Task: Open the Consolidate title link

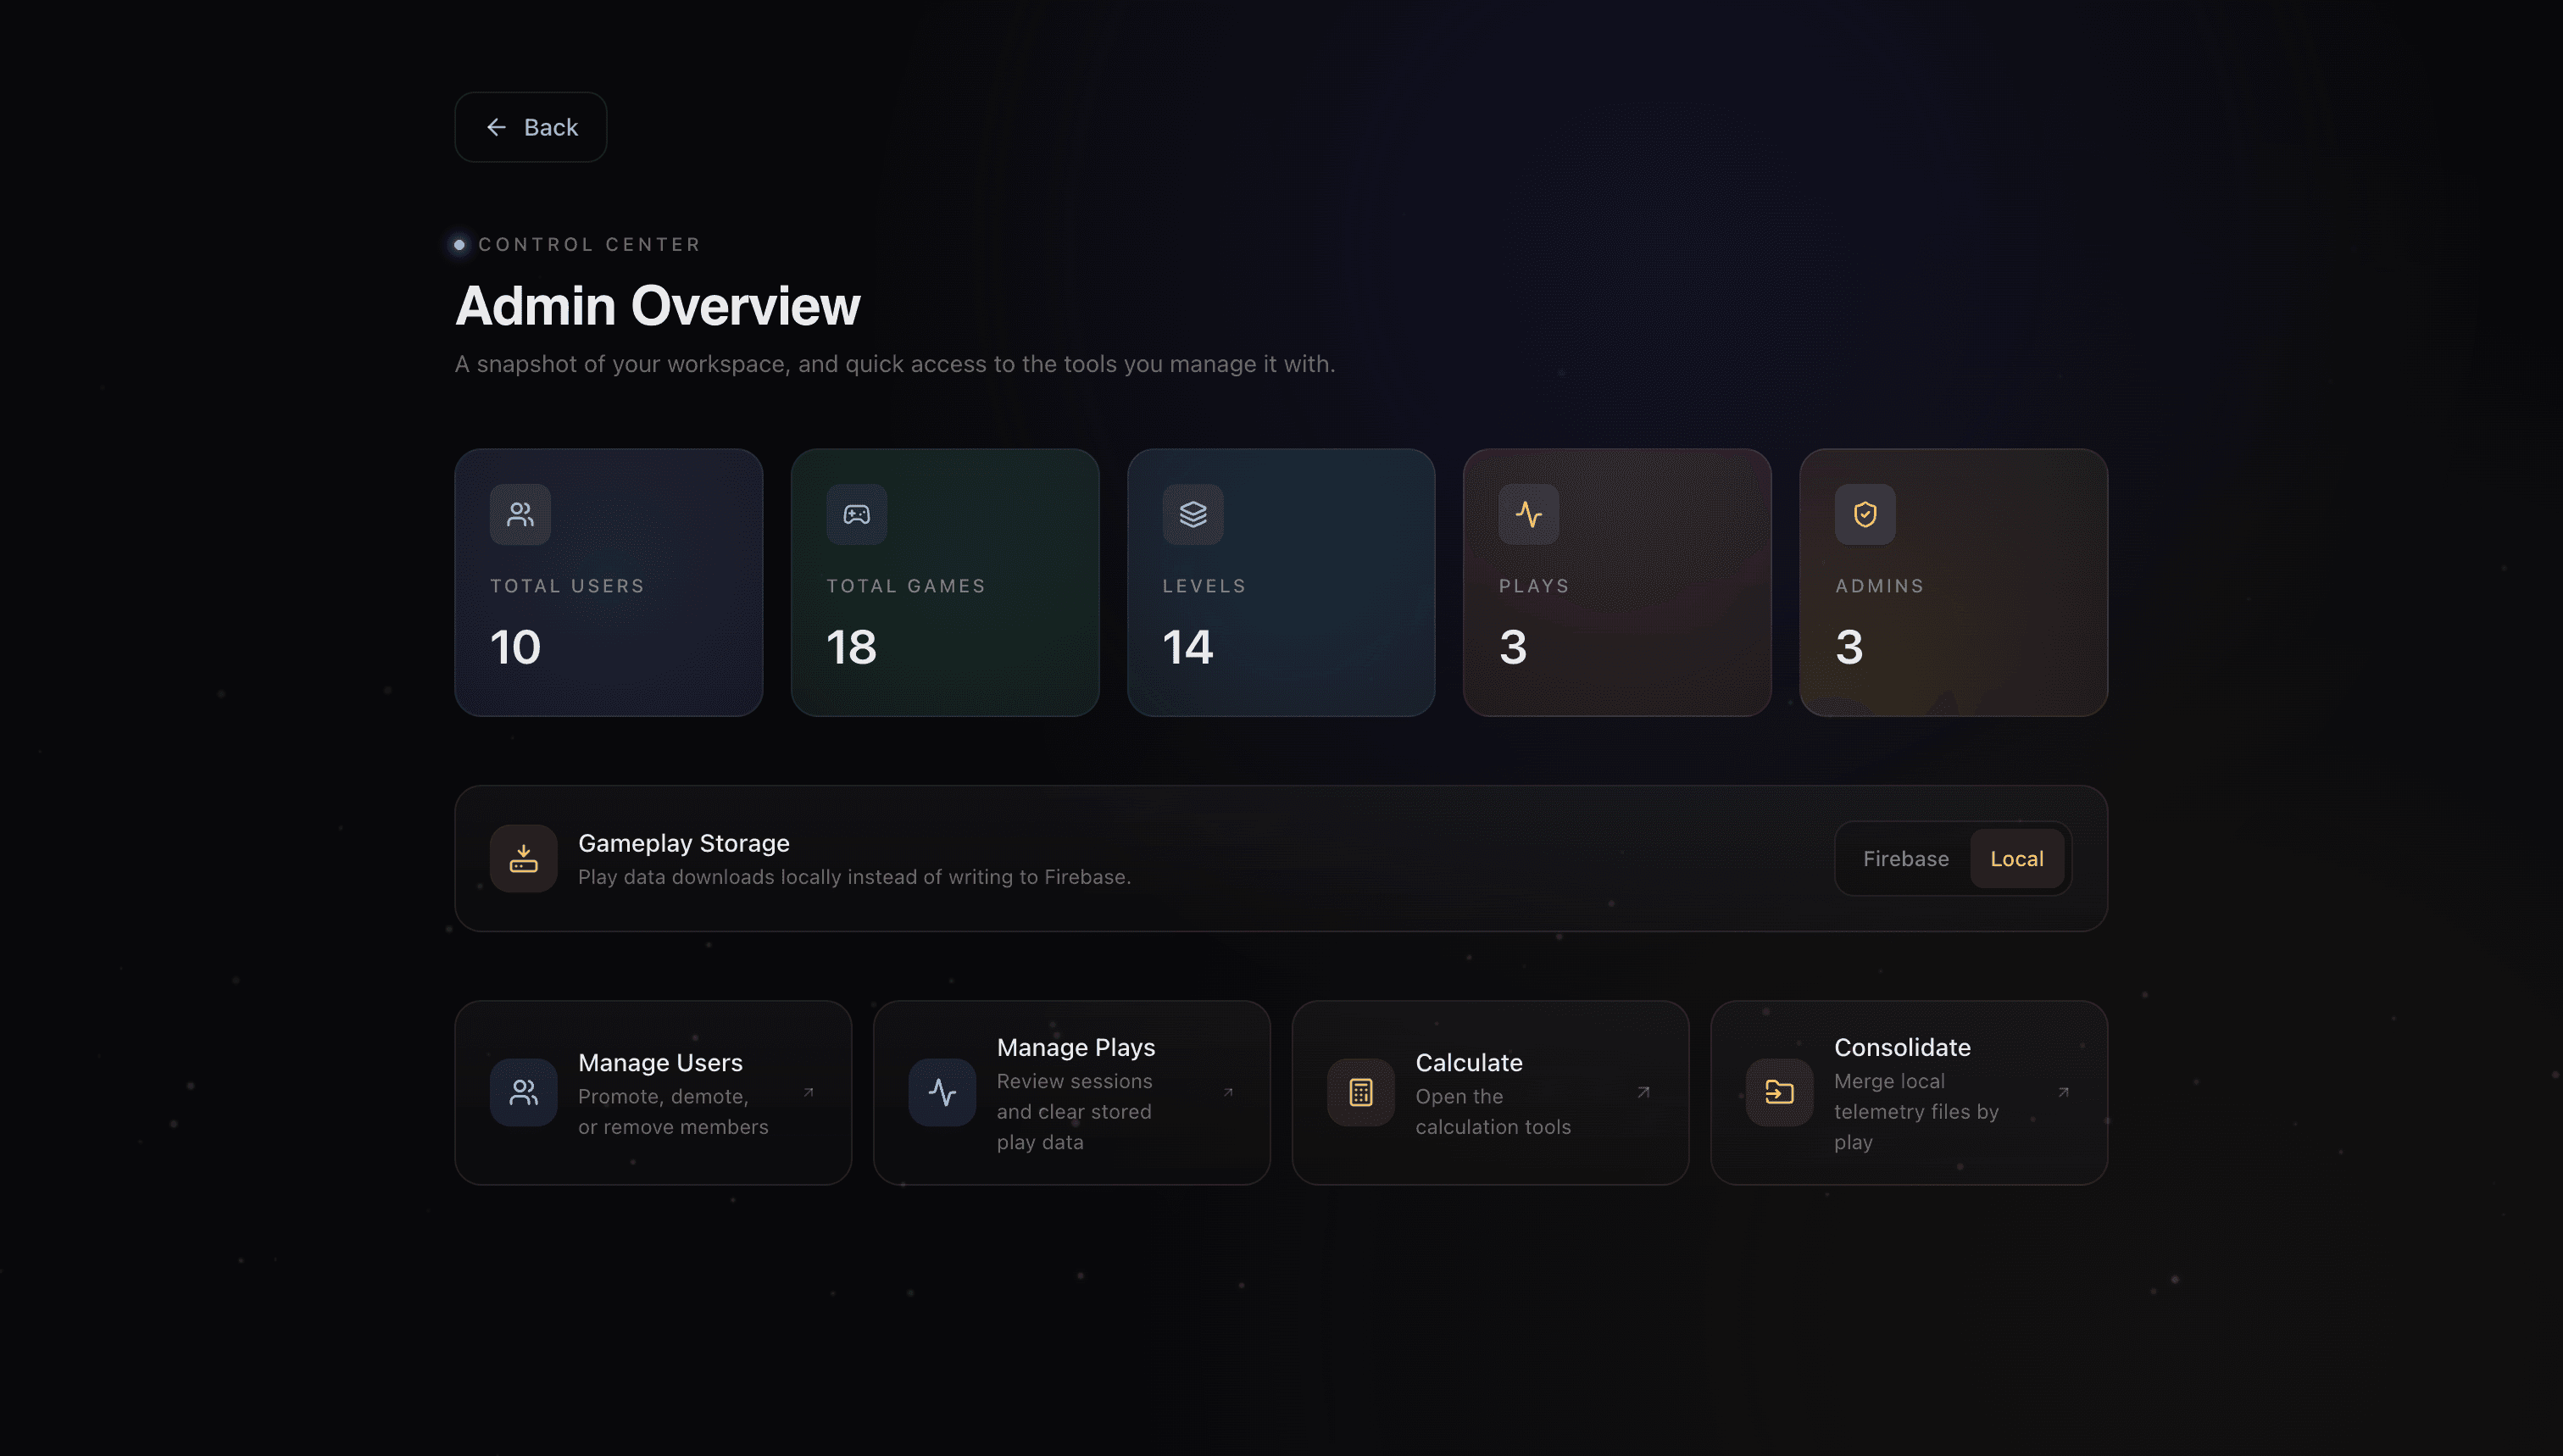Action: (x=1902, y=1047)
